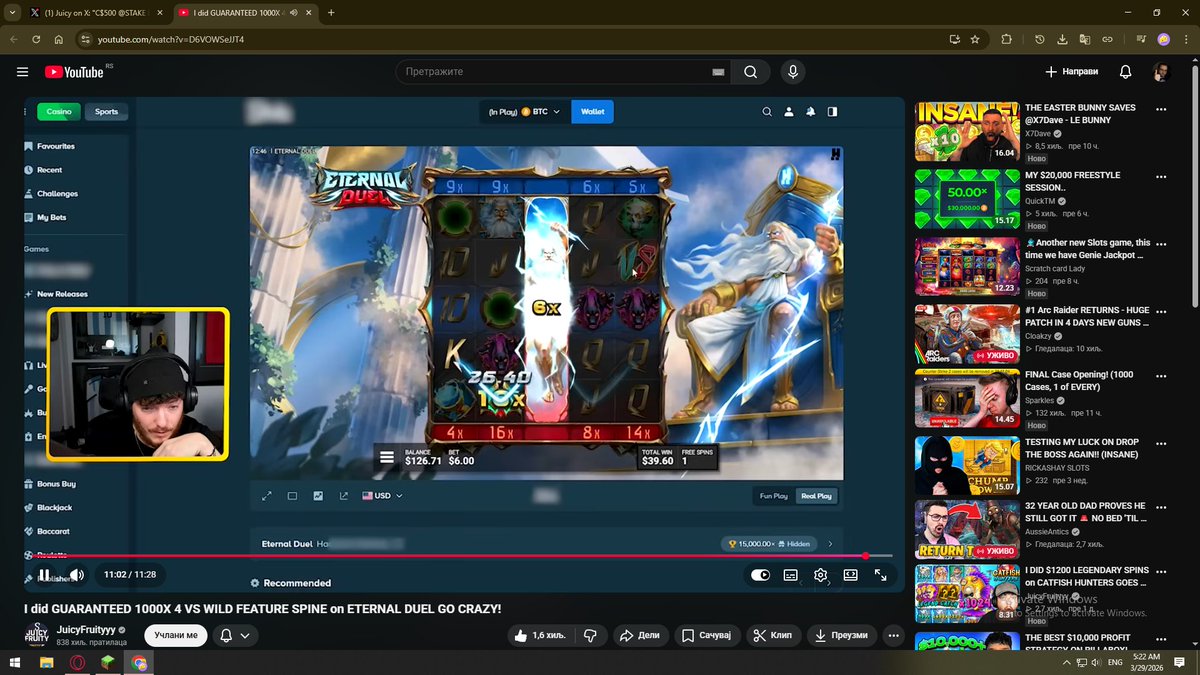The image size is (1200, 675).
Task: Open the Windows Start menu
Action: [x=15, y=662]
